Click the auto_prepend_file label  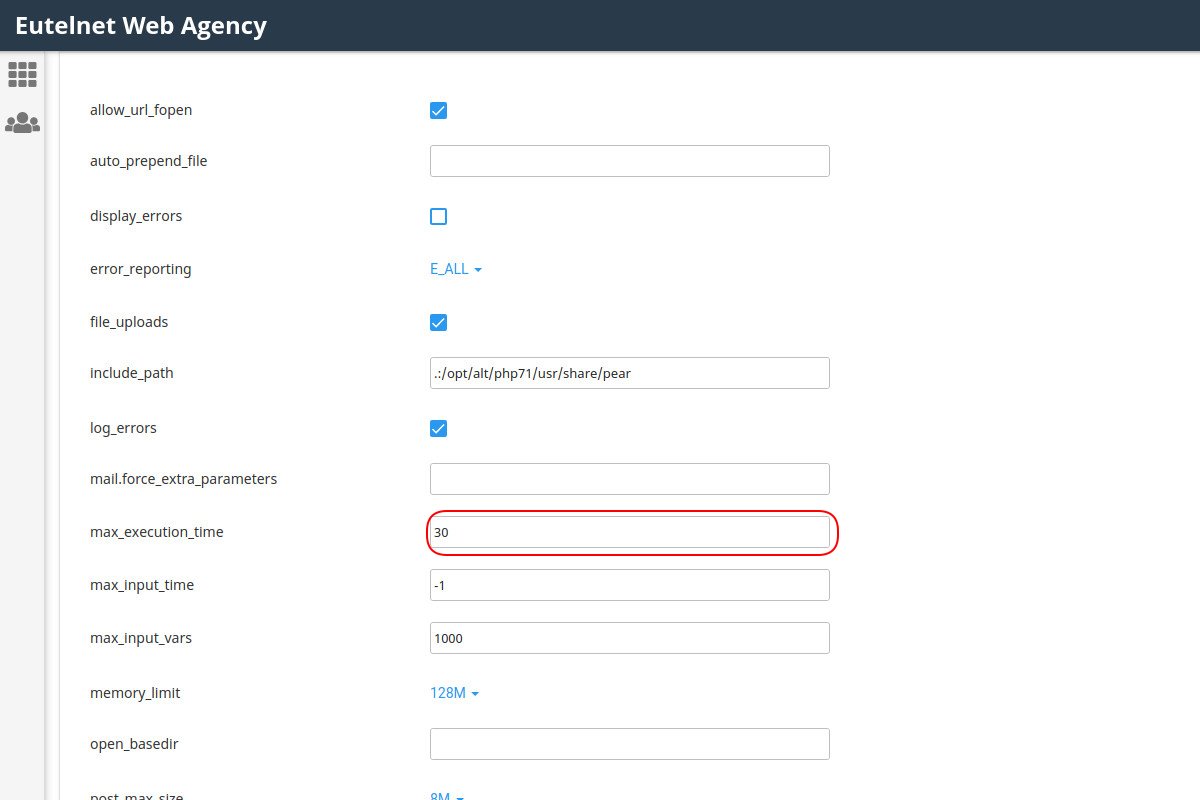pos(149,161)
